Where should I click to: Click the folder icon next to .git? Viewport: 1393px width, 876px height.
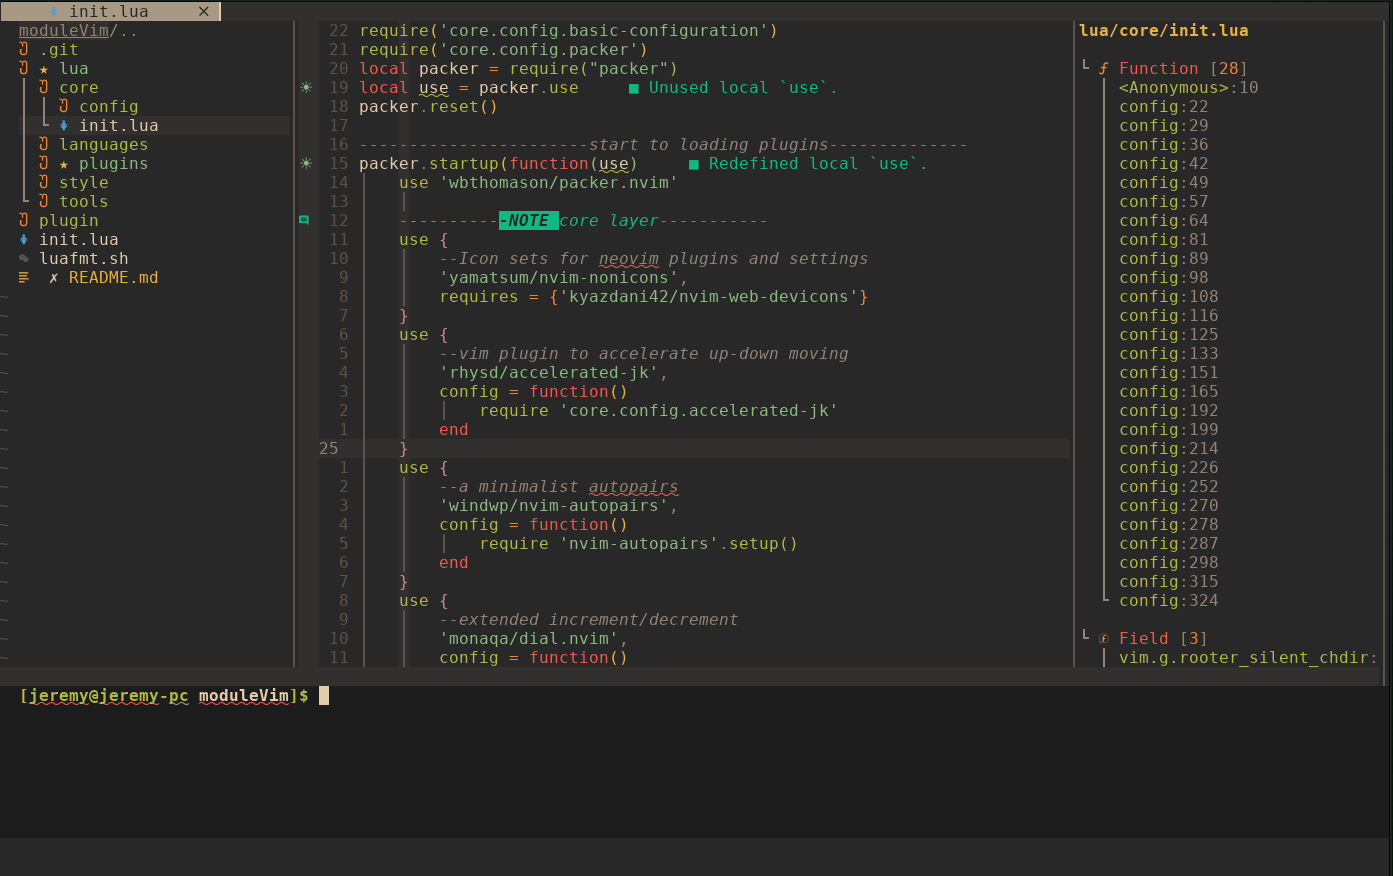pyautogui.click(x=24, y=50)
